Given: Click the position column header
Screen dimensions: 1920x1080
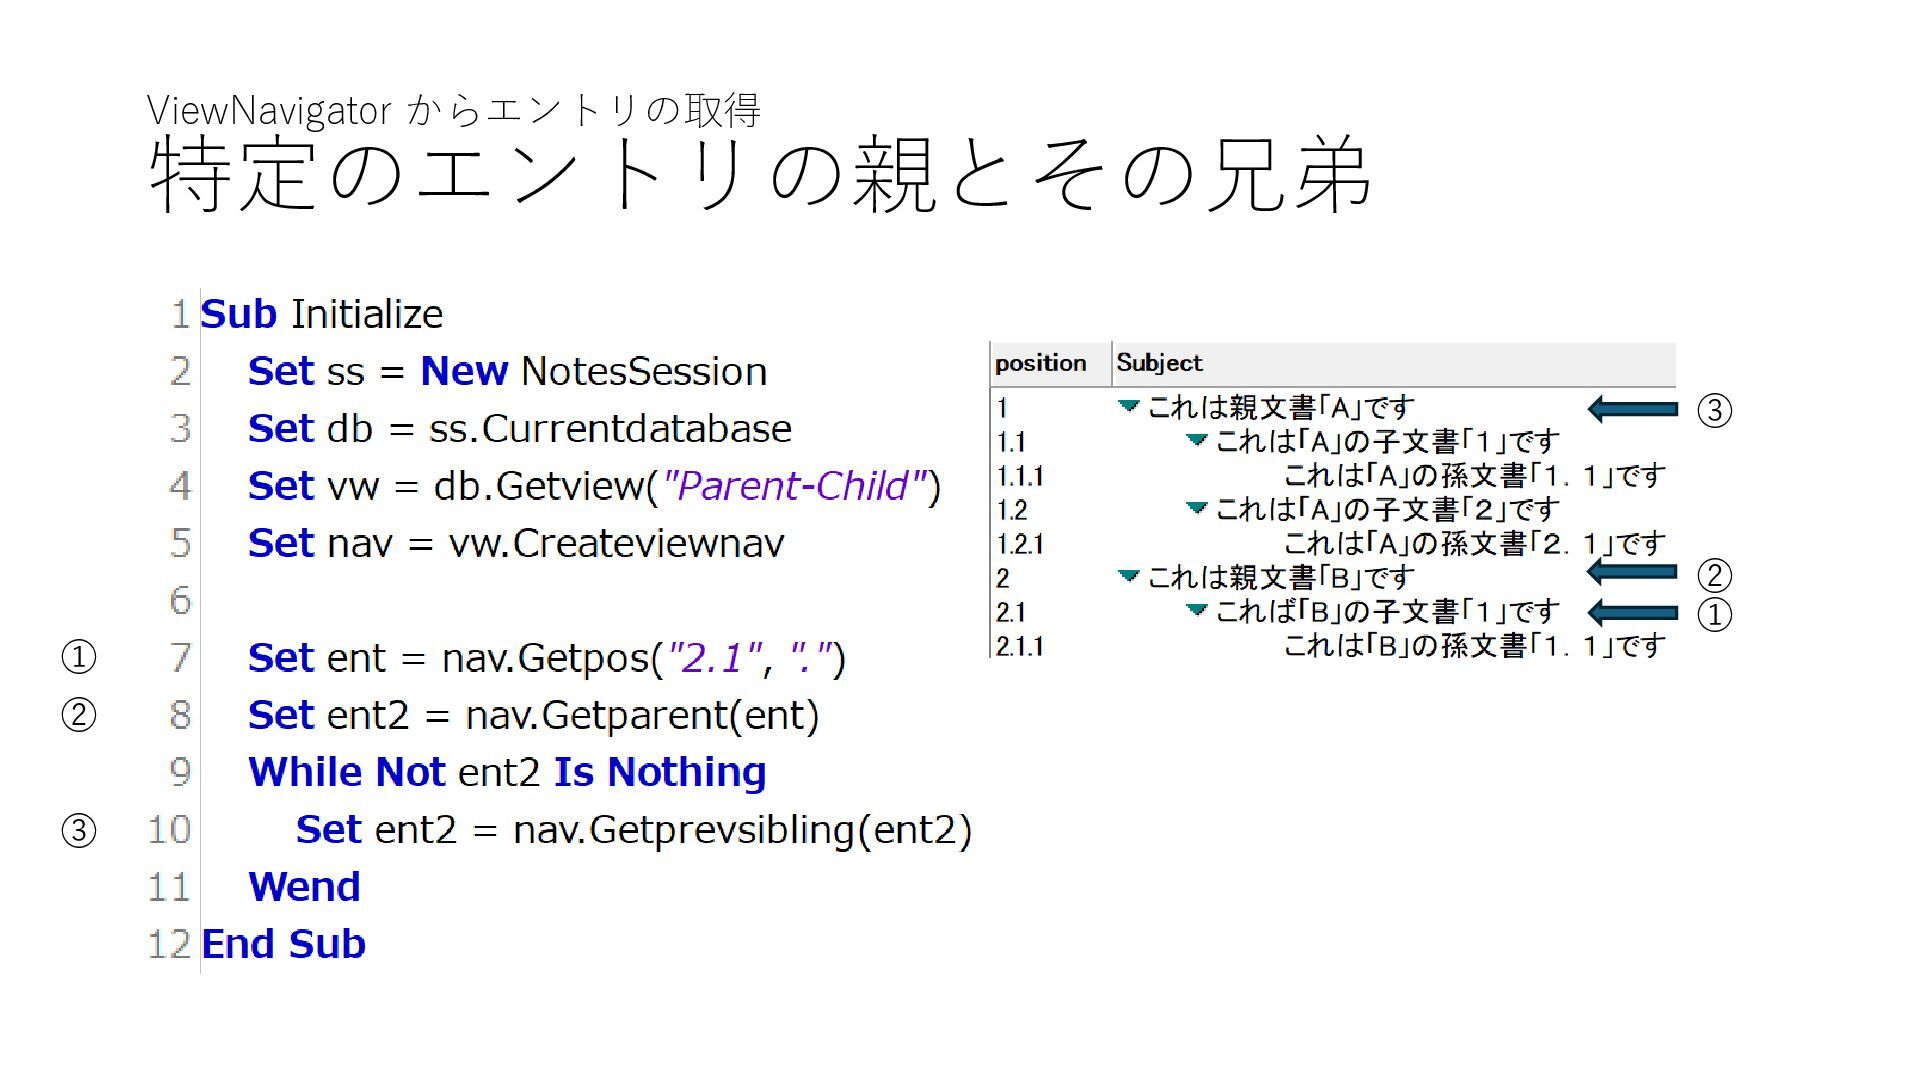Looking at the screenshot, I should pyautogui.click(x=1041, y=363).
